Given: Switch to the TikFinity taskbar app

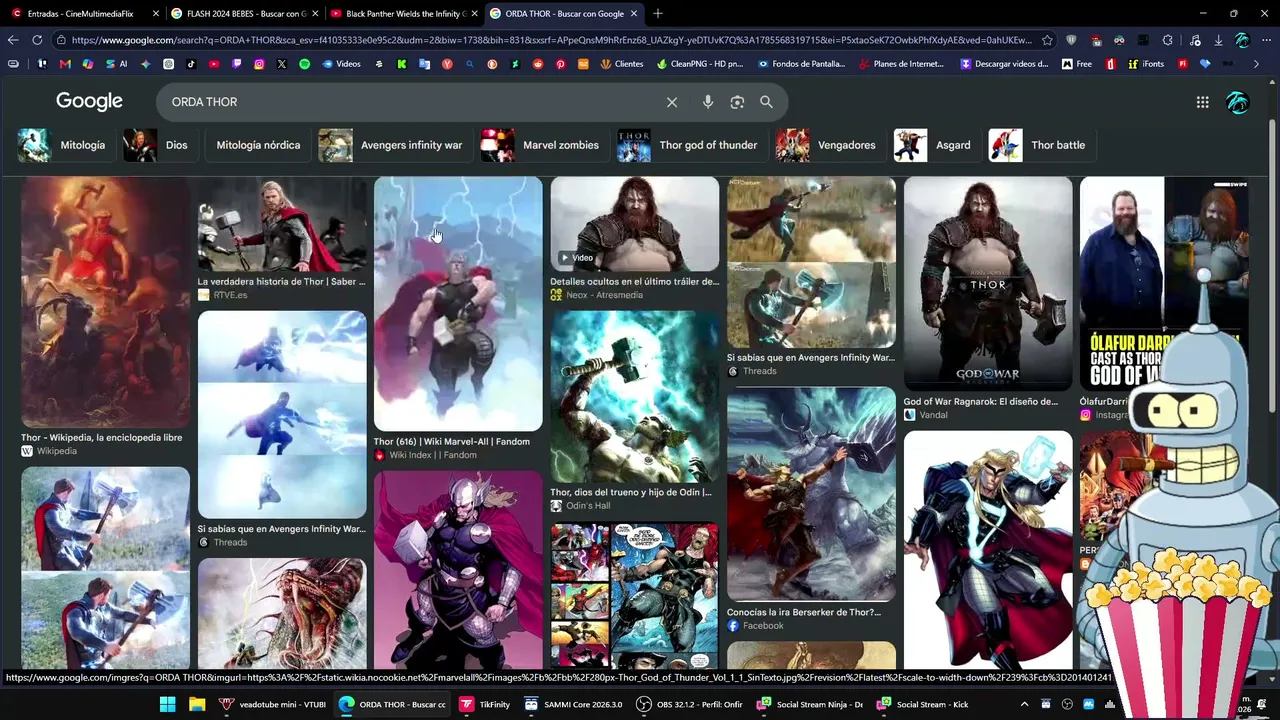Looking at the screenshot, I should (485, 704).
